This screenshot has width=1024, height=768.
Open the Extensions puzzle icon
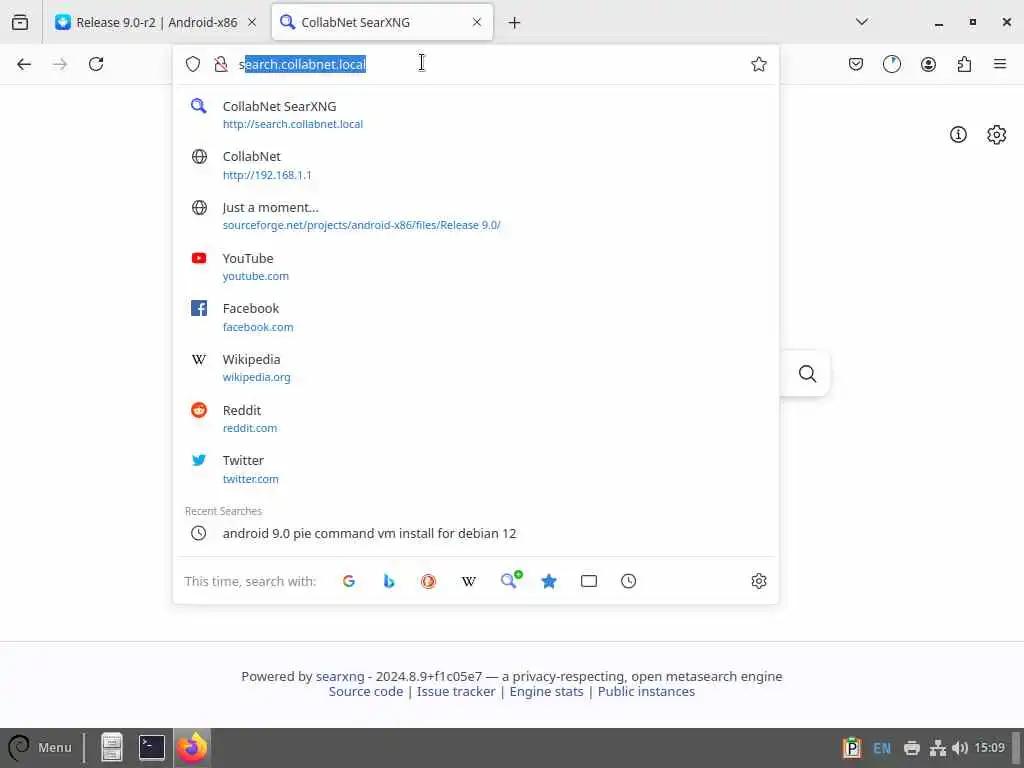pos(964,64)
